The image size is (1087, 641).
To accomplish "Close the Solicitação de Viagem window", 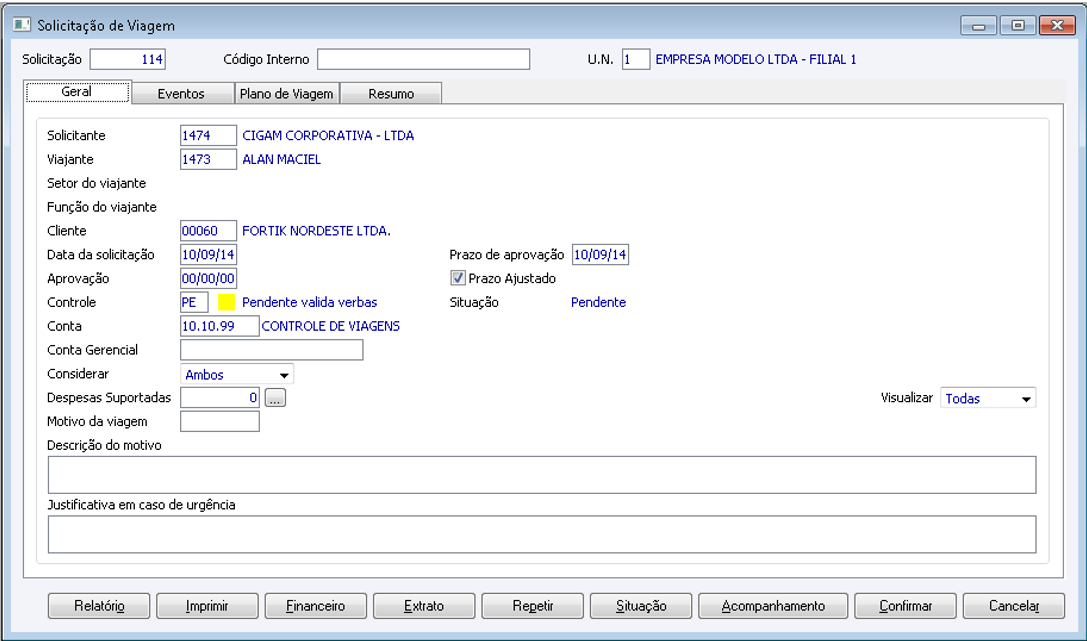I will pyautogui.click(x=1057, y=26).
